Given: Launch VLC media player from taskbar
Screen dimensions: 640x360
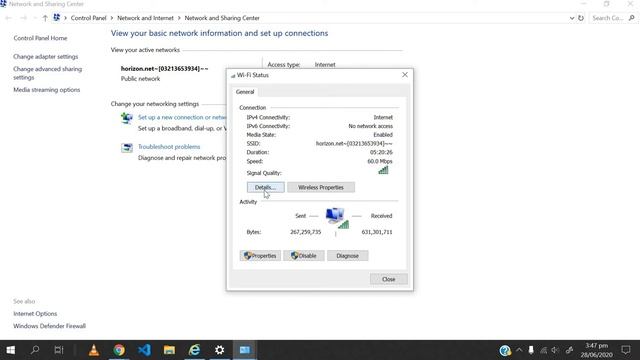Looking at the screenshot, I should coord(94,350).
